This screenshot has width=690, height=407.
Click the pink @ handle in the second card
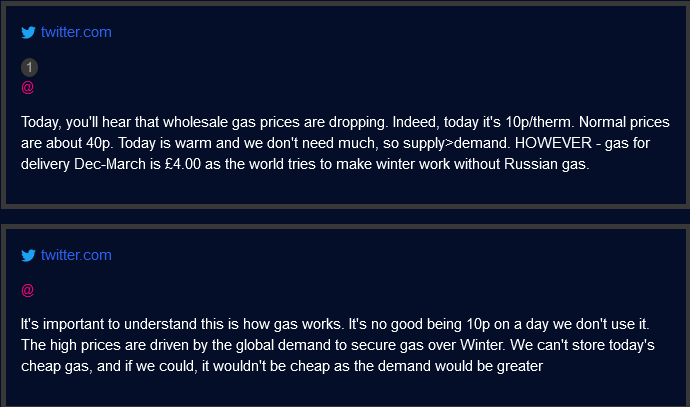point(27,290)
